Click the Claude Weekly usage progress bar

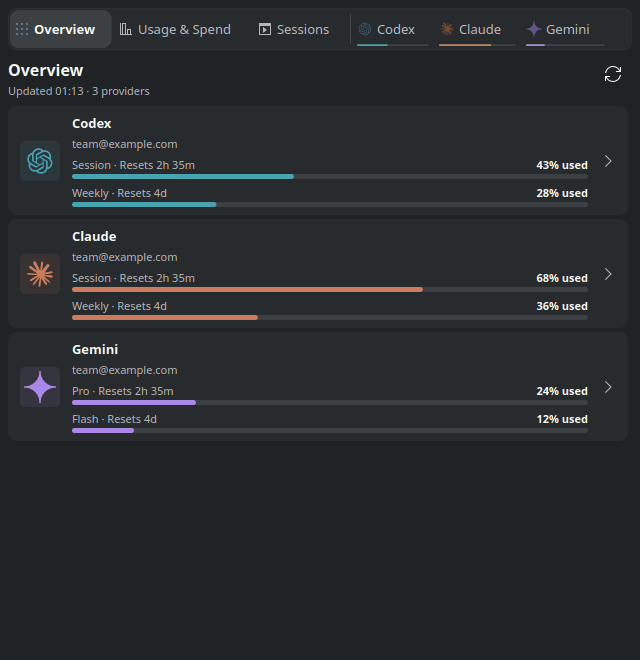(330, 318)
